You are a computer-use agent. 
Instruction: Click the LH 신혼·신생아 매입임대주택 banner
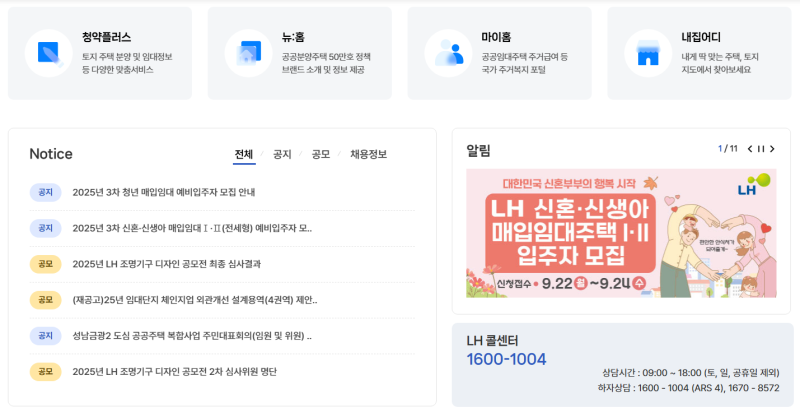click(x=621, y=233)
